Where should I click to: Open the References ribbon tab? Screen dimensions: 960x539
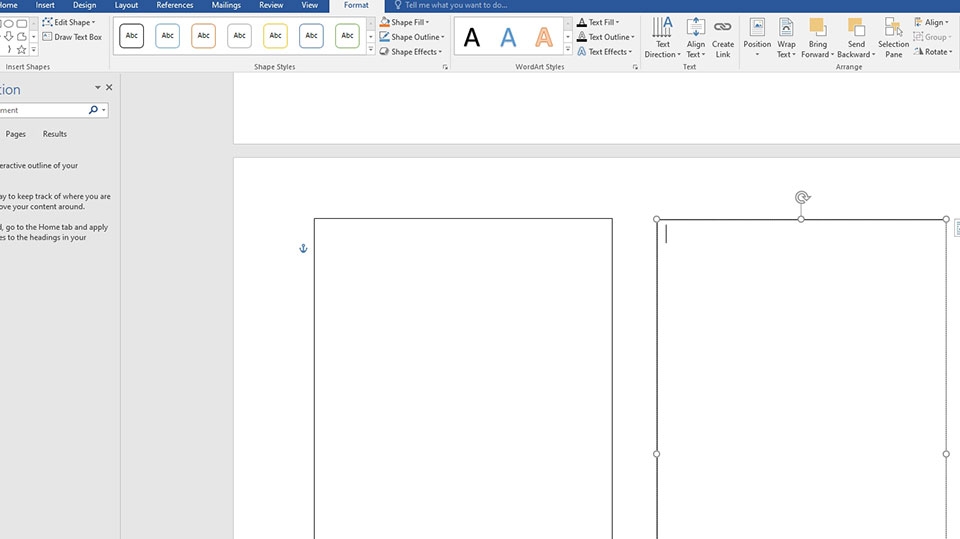pyautogui.click(x=174, y=5)
